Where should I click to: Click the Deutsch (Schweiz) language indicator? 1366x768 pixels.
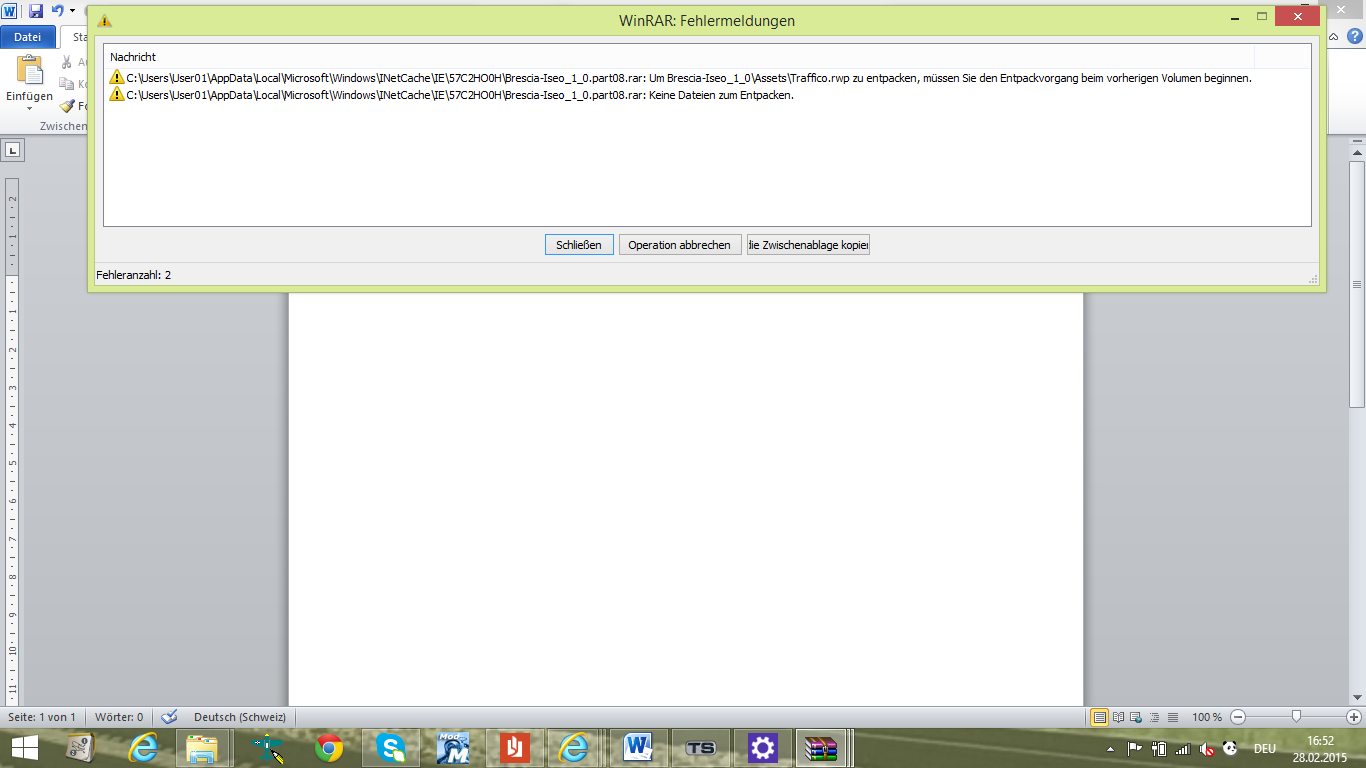tap(240, 717)
